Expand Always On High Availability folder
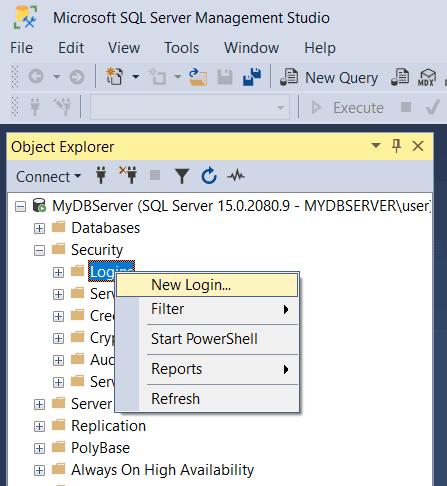Viewport: 447px width, 486px height. (x=39, y=471)
